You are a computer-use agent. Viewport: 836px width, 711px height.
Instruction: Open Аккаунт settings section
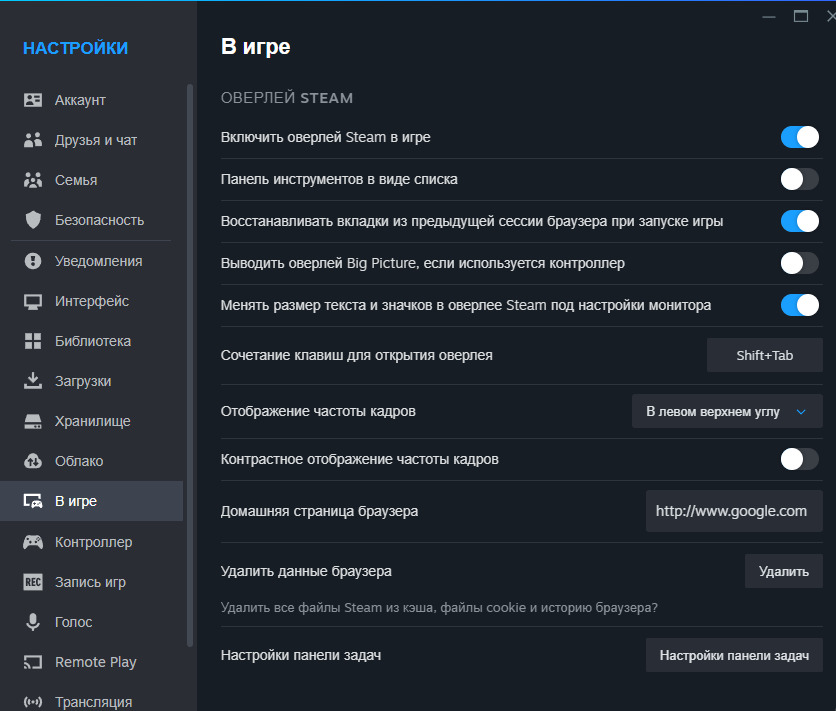[91, 100]
